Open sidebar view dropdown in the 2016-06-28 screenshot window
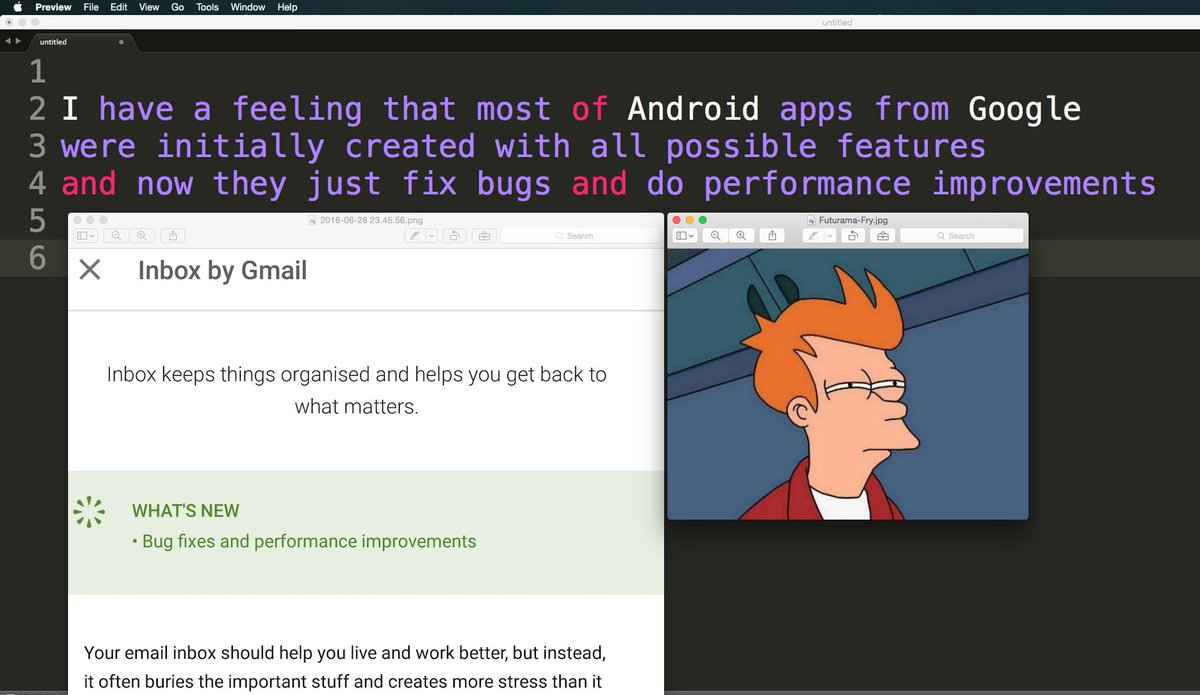The width and height of the screenshot is (1200, 695). click(x=86, y=236)
